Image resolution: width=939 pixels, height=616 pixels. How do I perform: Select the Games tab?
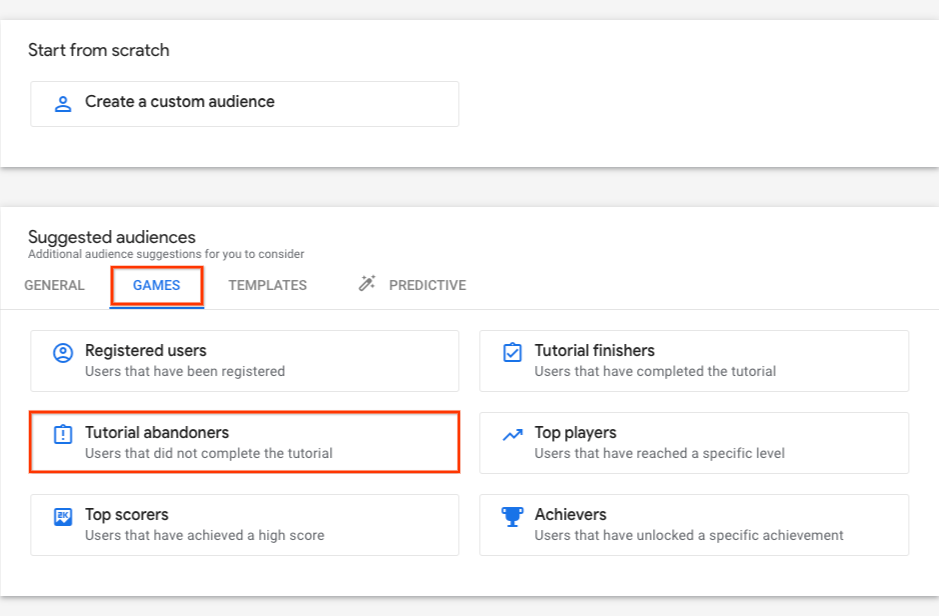pyautogui.click(x=156, y=286)
